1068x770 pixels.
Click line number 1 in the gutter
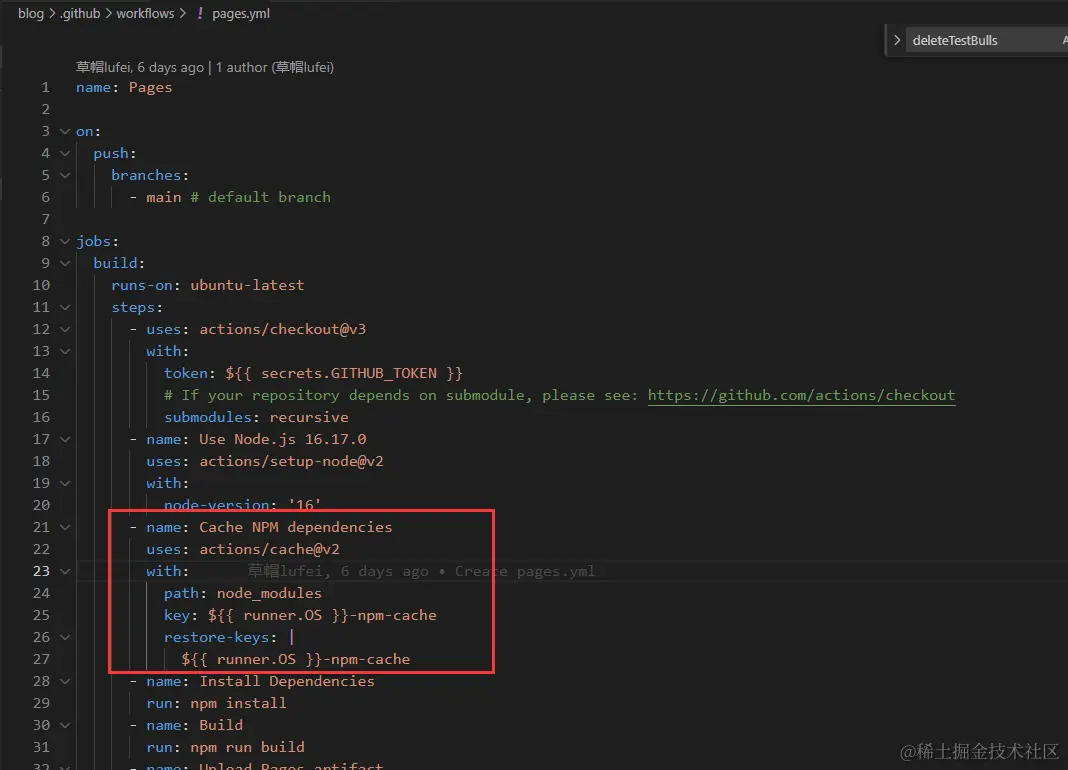[x=45, y=87]
